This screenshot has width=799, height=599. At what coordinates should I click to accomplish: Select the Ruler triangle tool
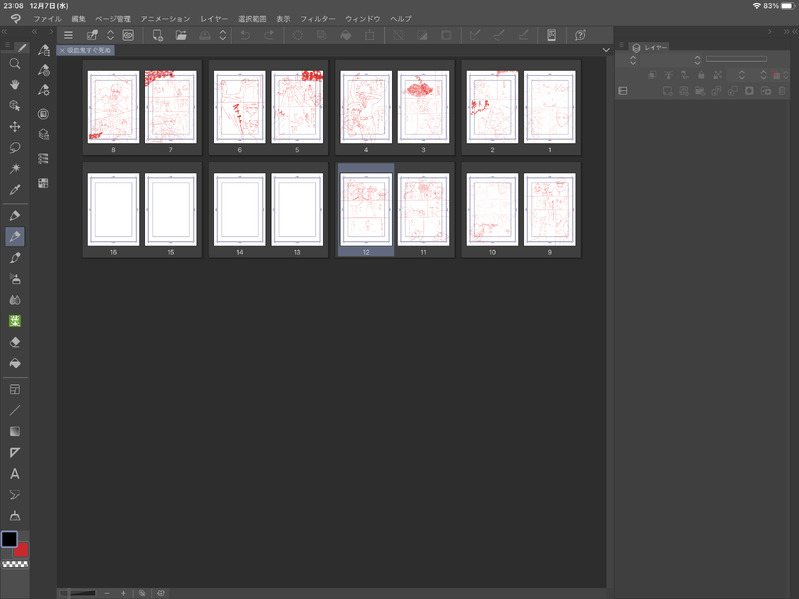coord(15,452)
